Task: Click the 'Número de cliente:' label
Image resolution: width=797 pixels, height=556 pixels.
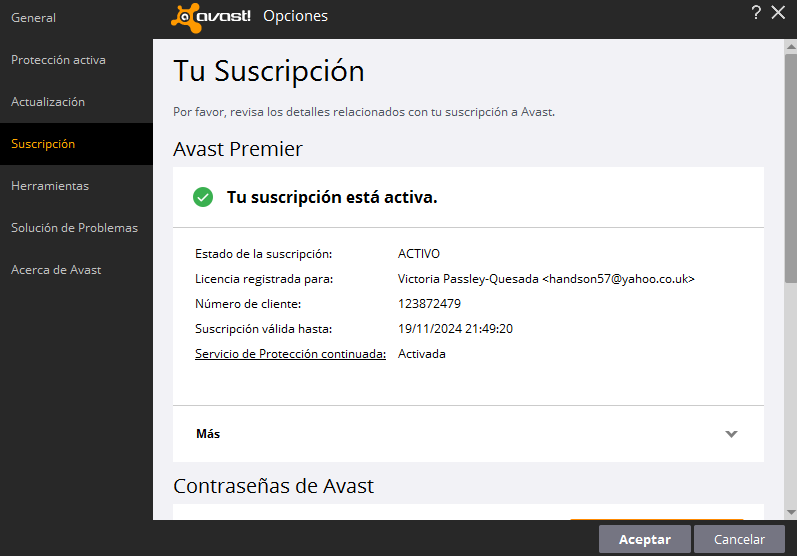Action: point(248,304)
